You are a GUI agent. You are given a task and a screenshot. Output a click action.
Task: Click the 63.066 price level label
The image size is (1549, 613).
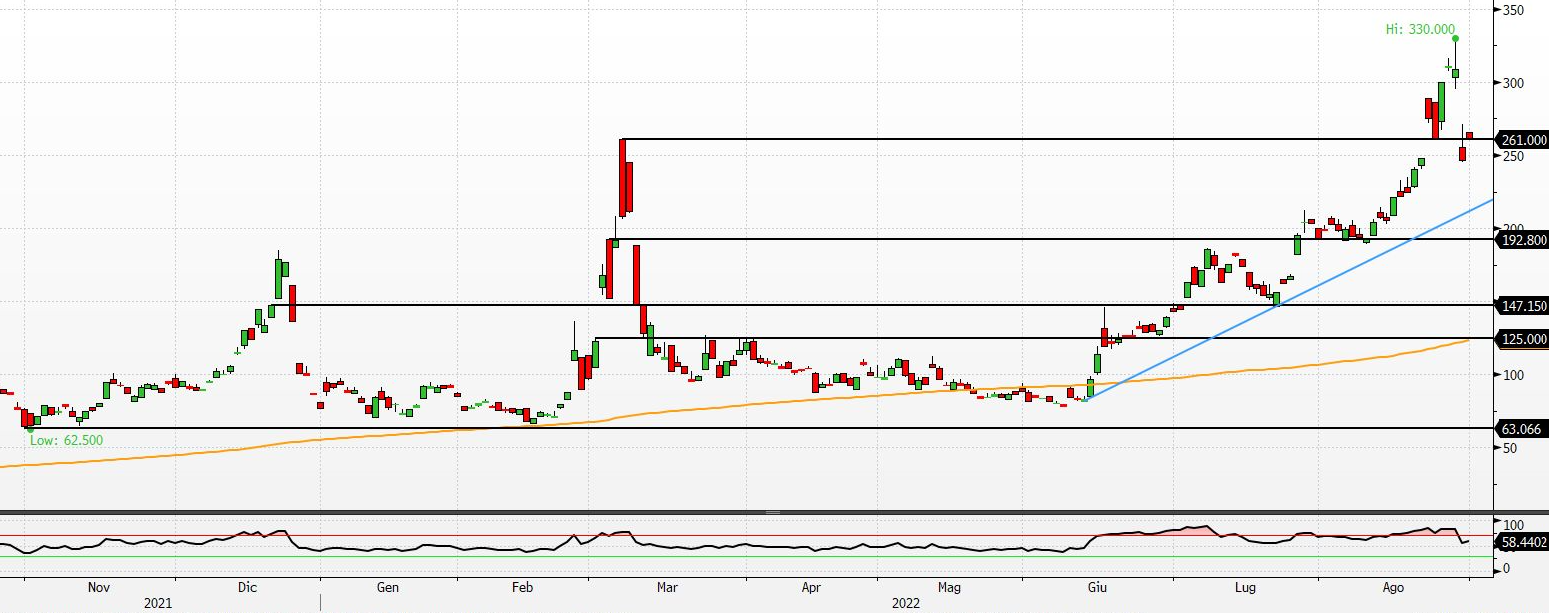click(x=1523, y=429)
